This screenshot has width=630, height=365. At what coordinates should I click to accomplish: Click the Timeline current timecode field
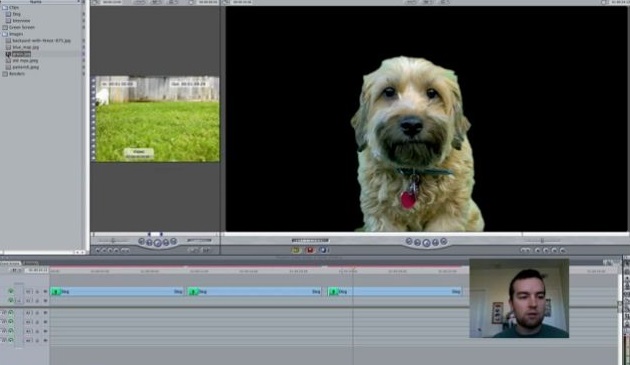37,271
